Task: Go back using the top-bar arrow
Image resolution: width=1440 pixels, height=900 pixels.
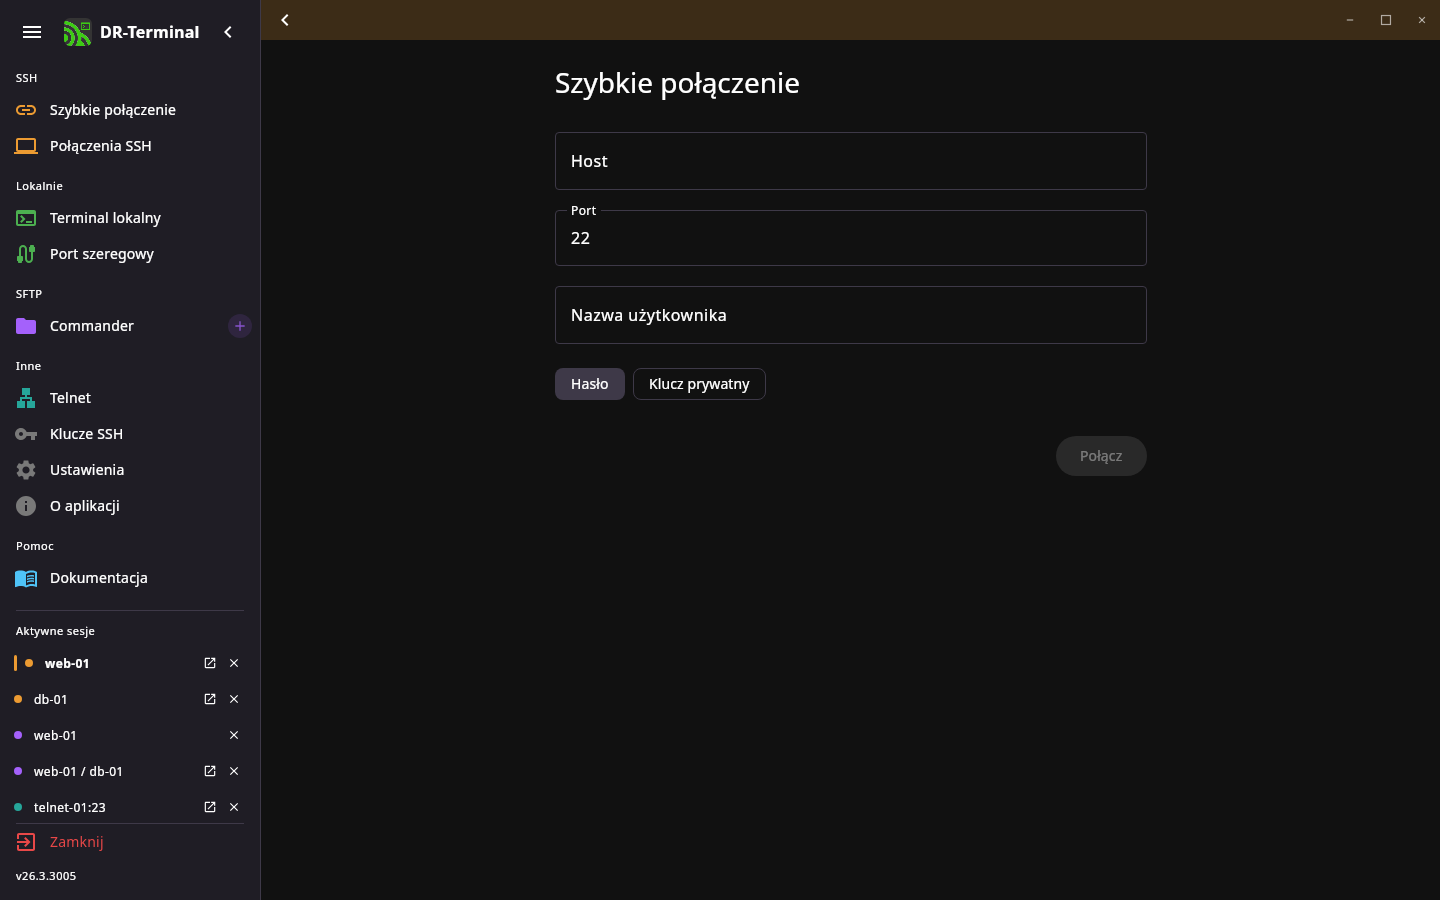Action: 285,20
